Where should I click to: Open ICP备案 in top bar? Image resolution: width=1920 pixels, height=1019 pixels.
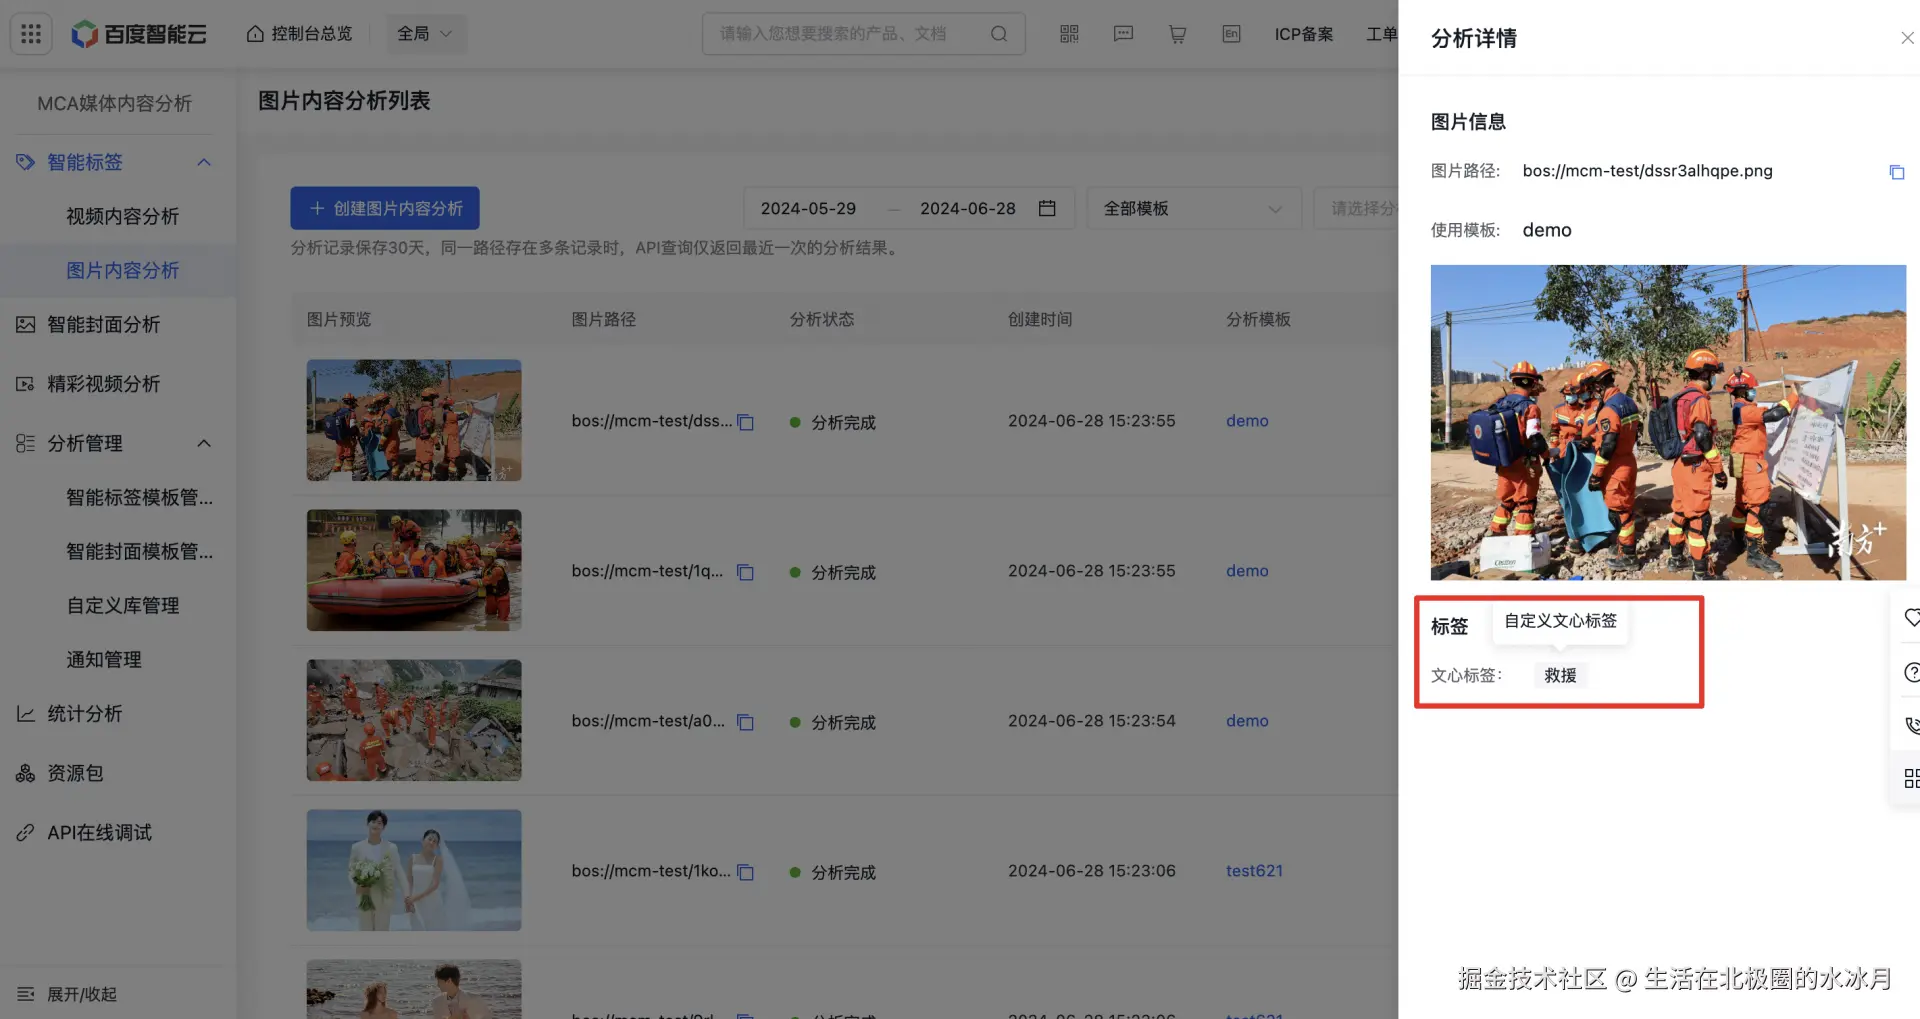(x=1304, y=34)
